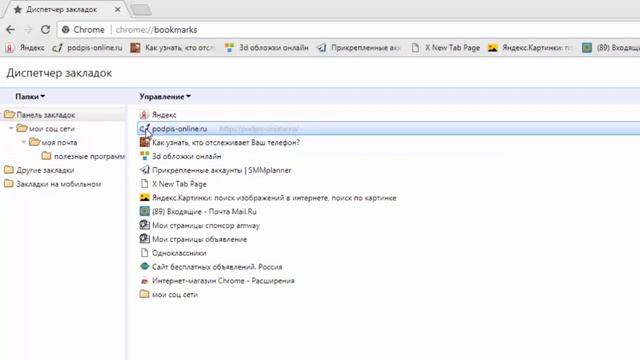Open the Управление dropdown menu
This screenshot has height=360, width=640.
[165, 97]
